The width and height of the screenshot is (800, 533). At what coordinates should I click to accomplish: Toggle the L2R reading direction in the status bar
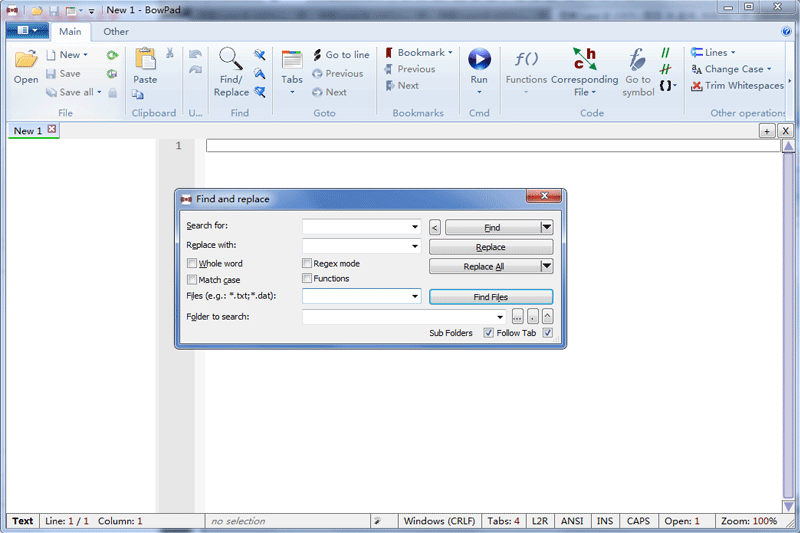click(x=539, y=521)
